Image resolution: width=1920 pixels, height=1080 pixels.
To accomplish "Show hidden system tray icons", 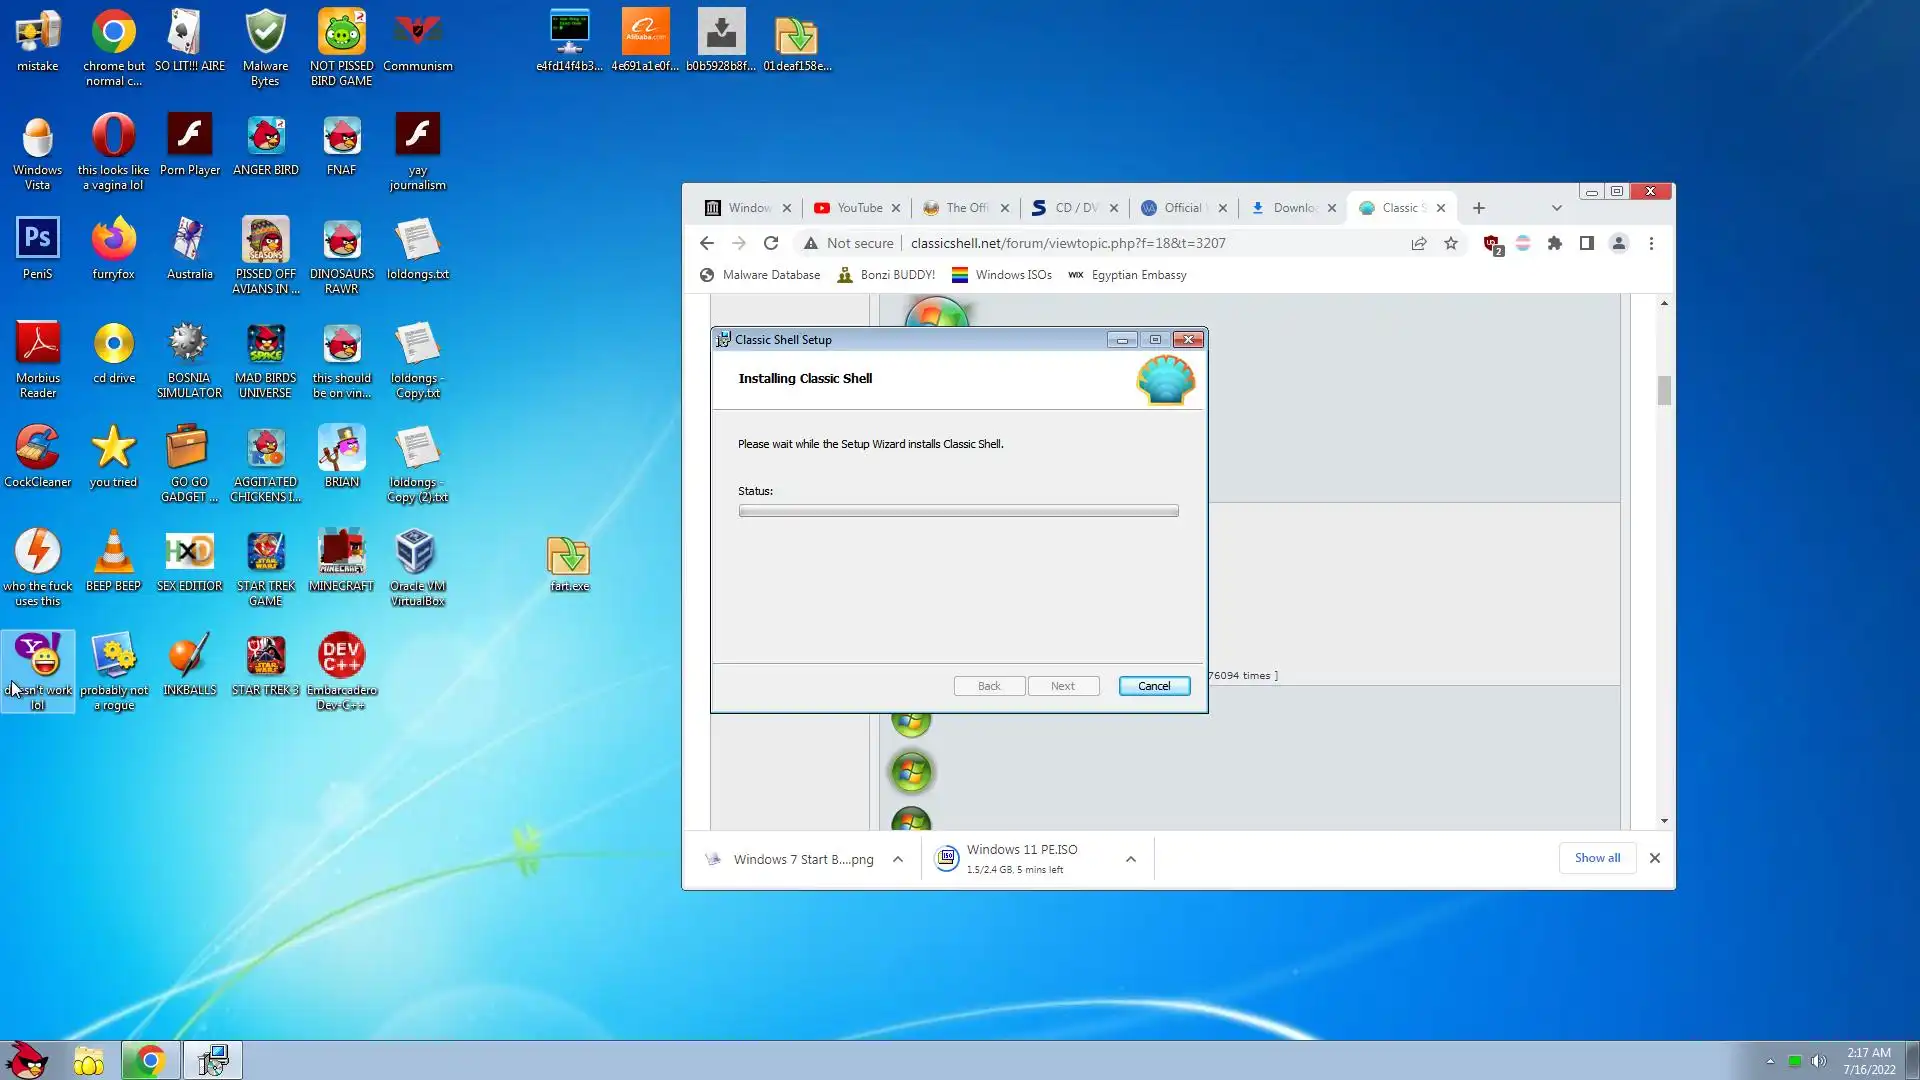I will (1770, 1061).
